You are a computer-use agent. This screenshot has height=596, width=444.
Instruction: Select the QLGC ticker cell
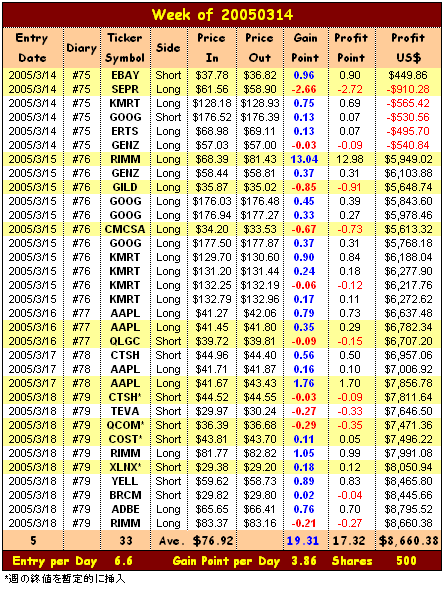tap(125, 341)
